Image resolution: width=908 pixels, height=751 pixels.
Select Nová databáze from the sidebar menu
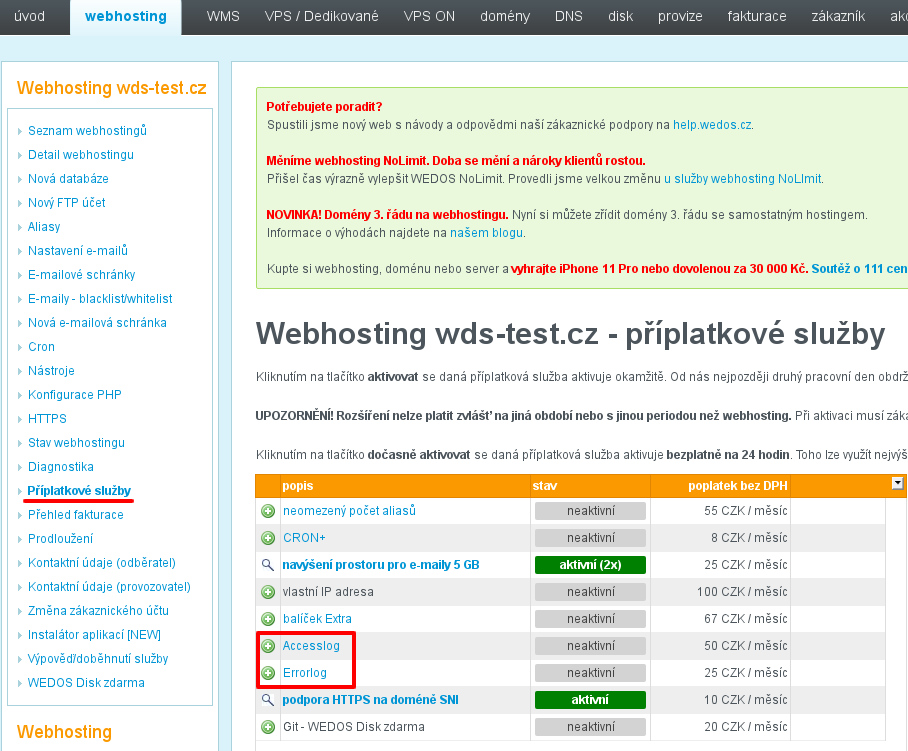click(x=68, y=179)
